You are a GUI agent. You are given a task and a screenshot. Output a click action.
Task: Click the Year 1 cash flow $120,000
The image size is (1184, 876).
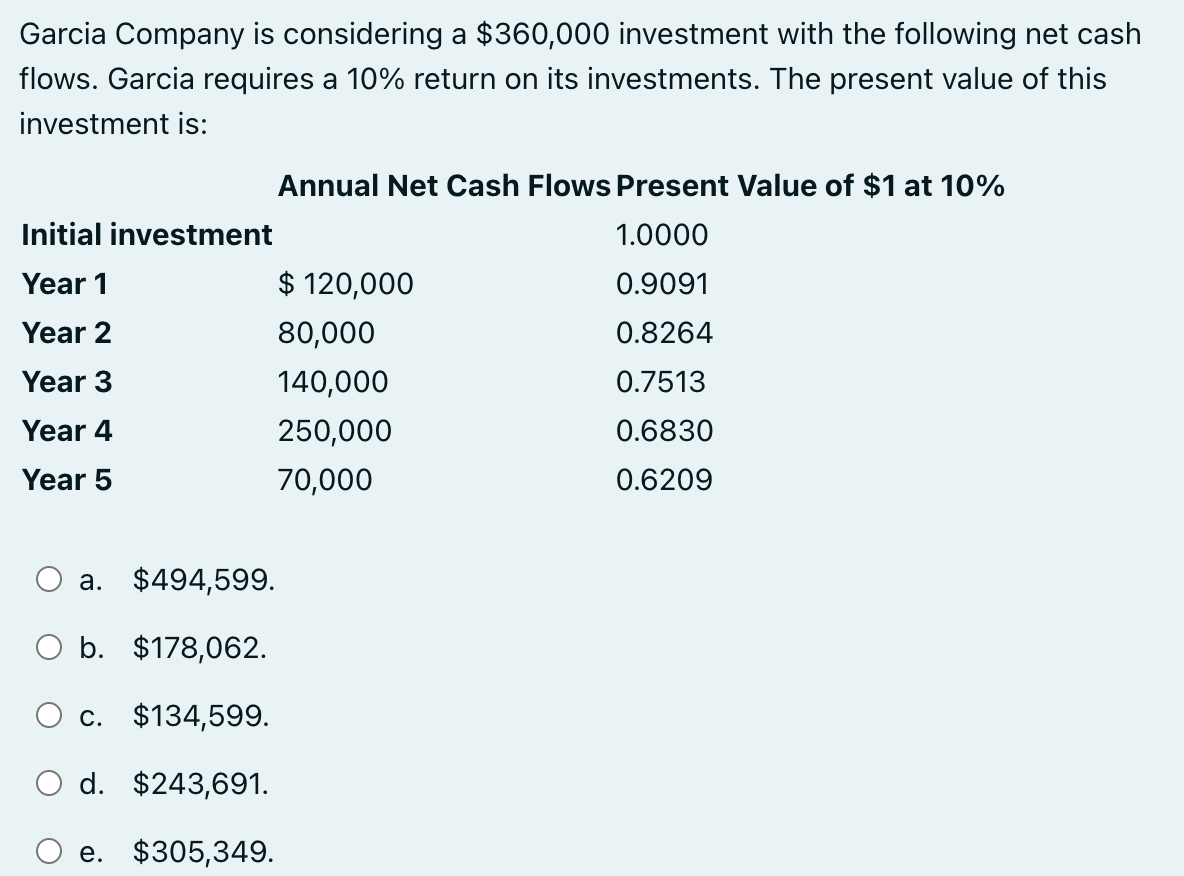click(x=346, y=284)
